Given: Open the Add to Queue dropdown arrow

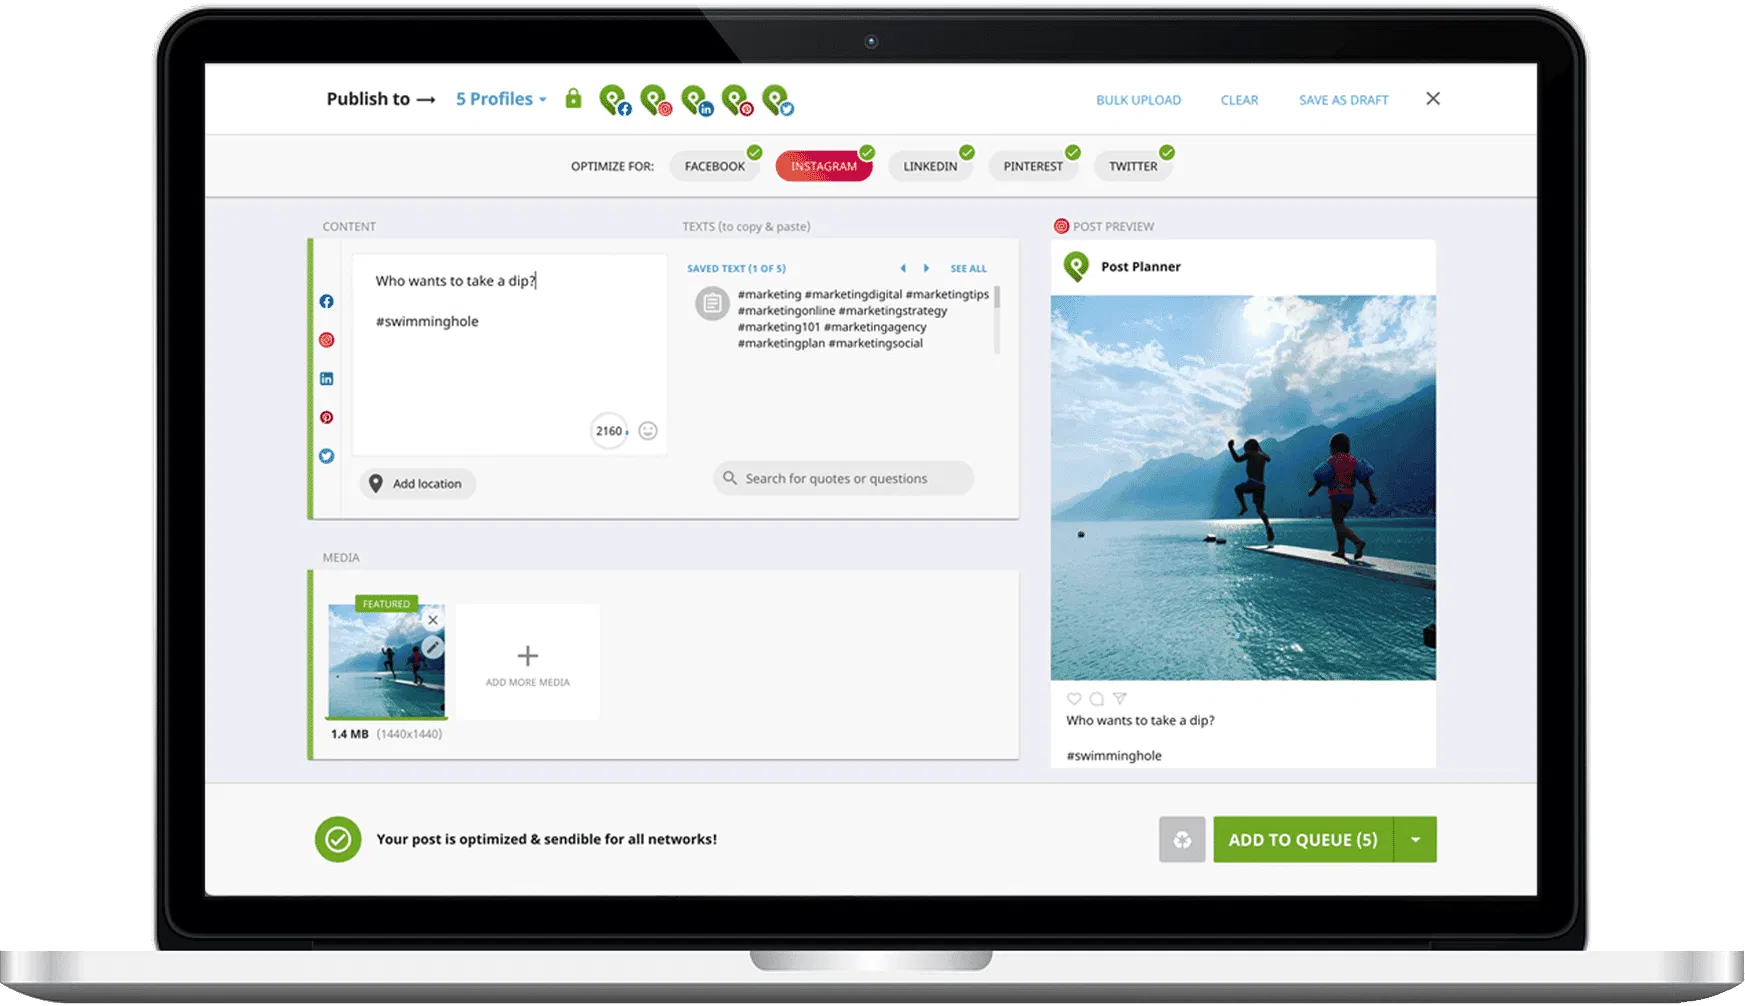Looking at the screenshot, I should click(1415, 840).
